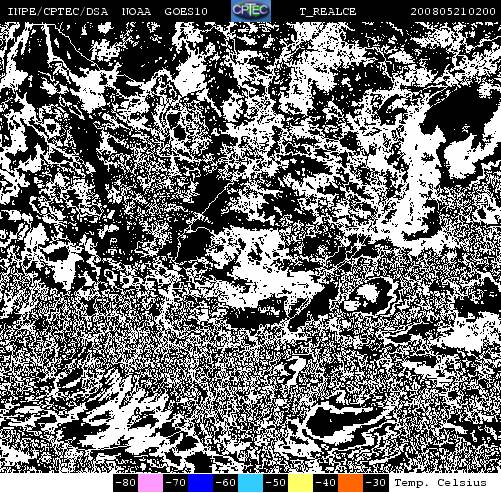This screenshot has width=501, height=493.
Task: Click the Temp. Celsius legend caption
Action: tap(440, 483)
